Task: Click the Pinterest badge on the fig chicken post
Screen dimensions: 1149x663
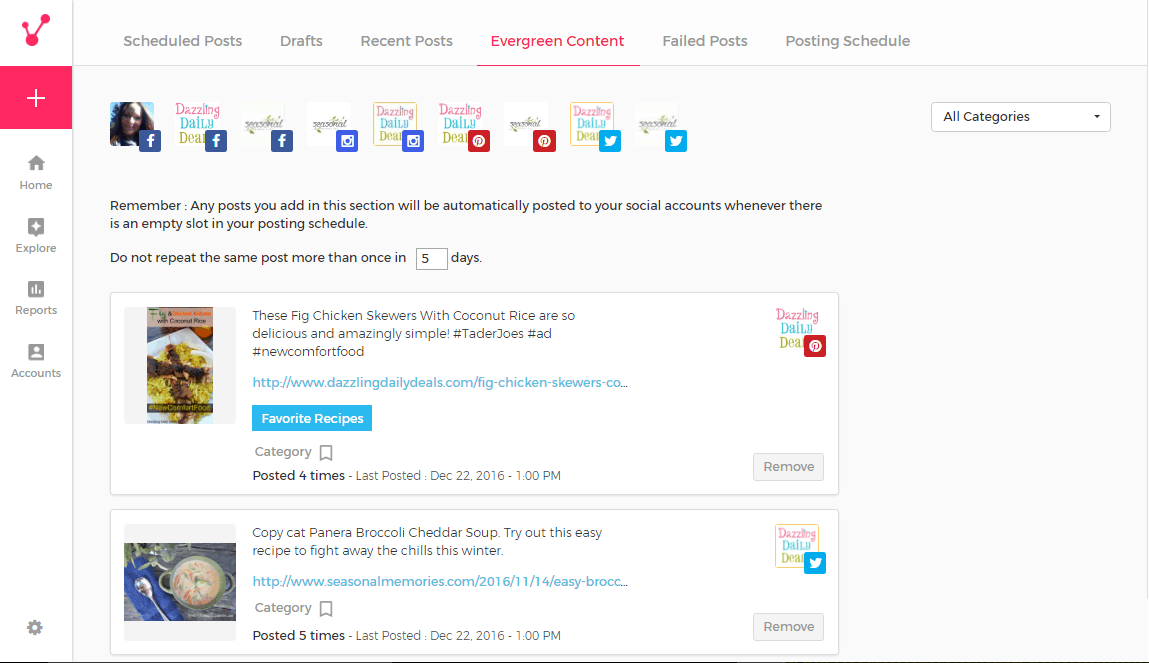Action: 815,346
